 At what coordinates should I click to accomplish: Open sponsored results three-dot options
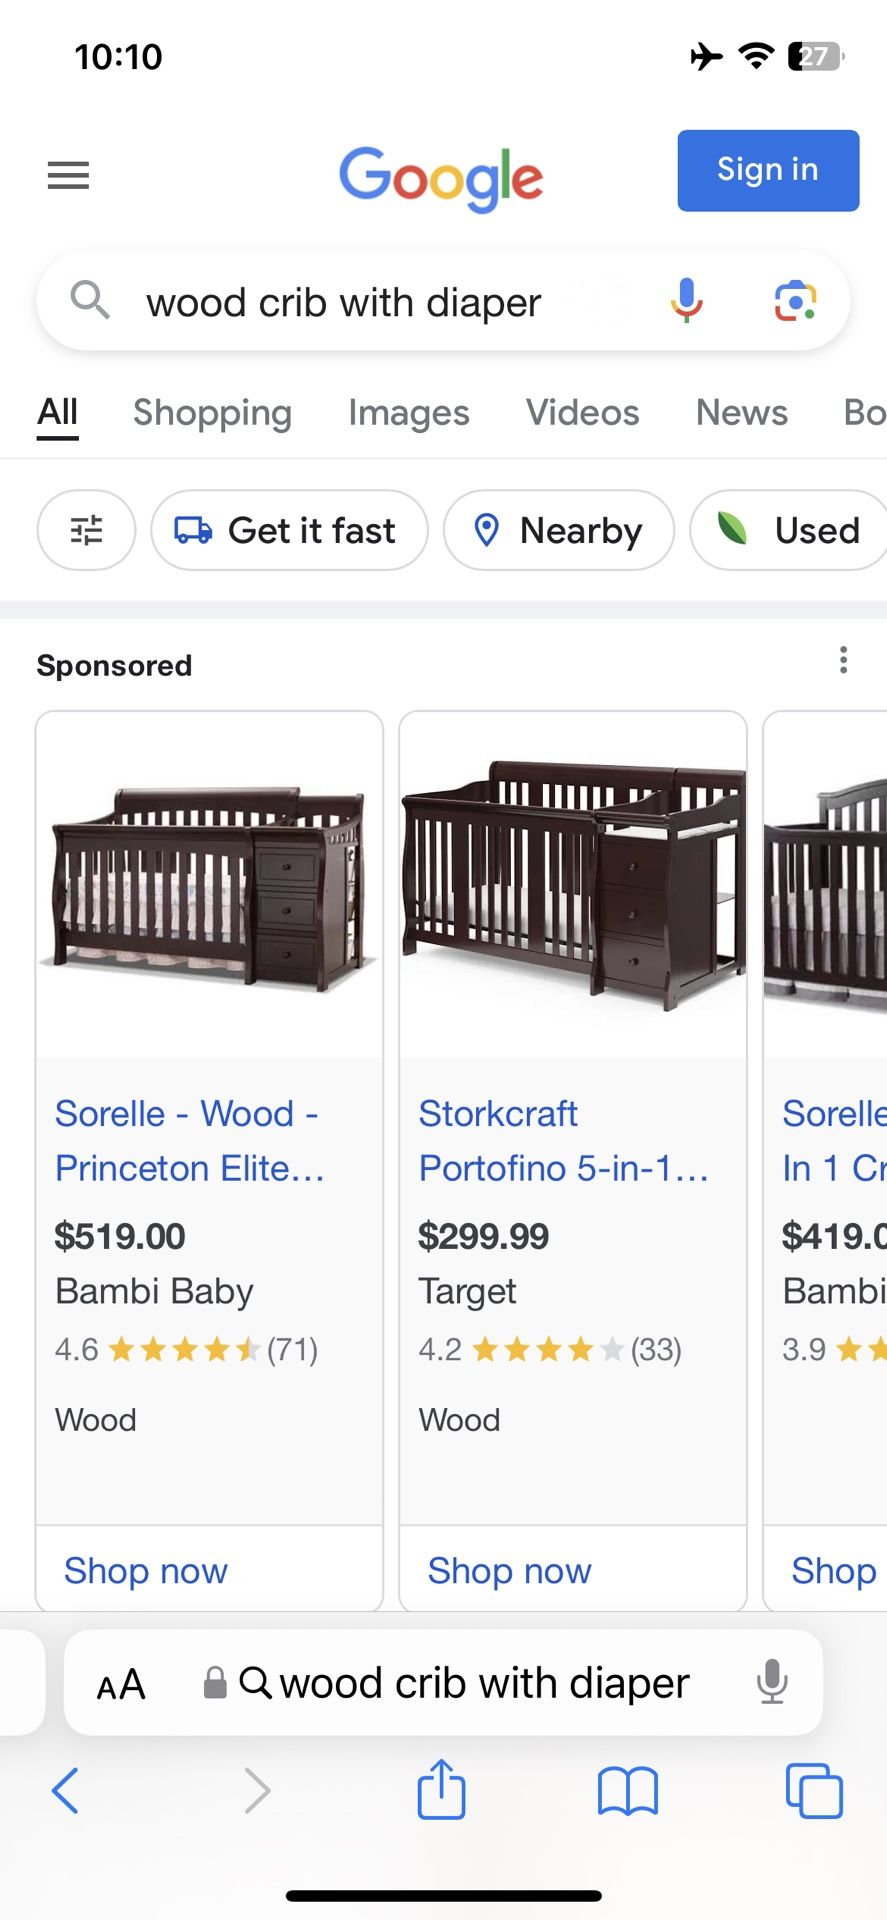tap(844, 660)
